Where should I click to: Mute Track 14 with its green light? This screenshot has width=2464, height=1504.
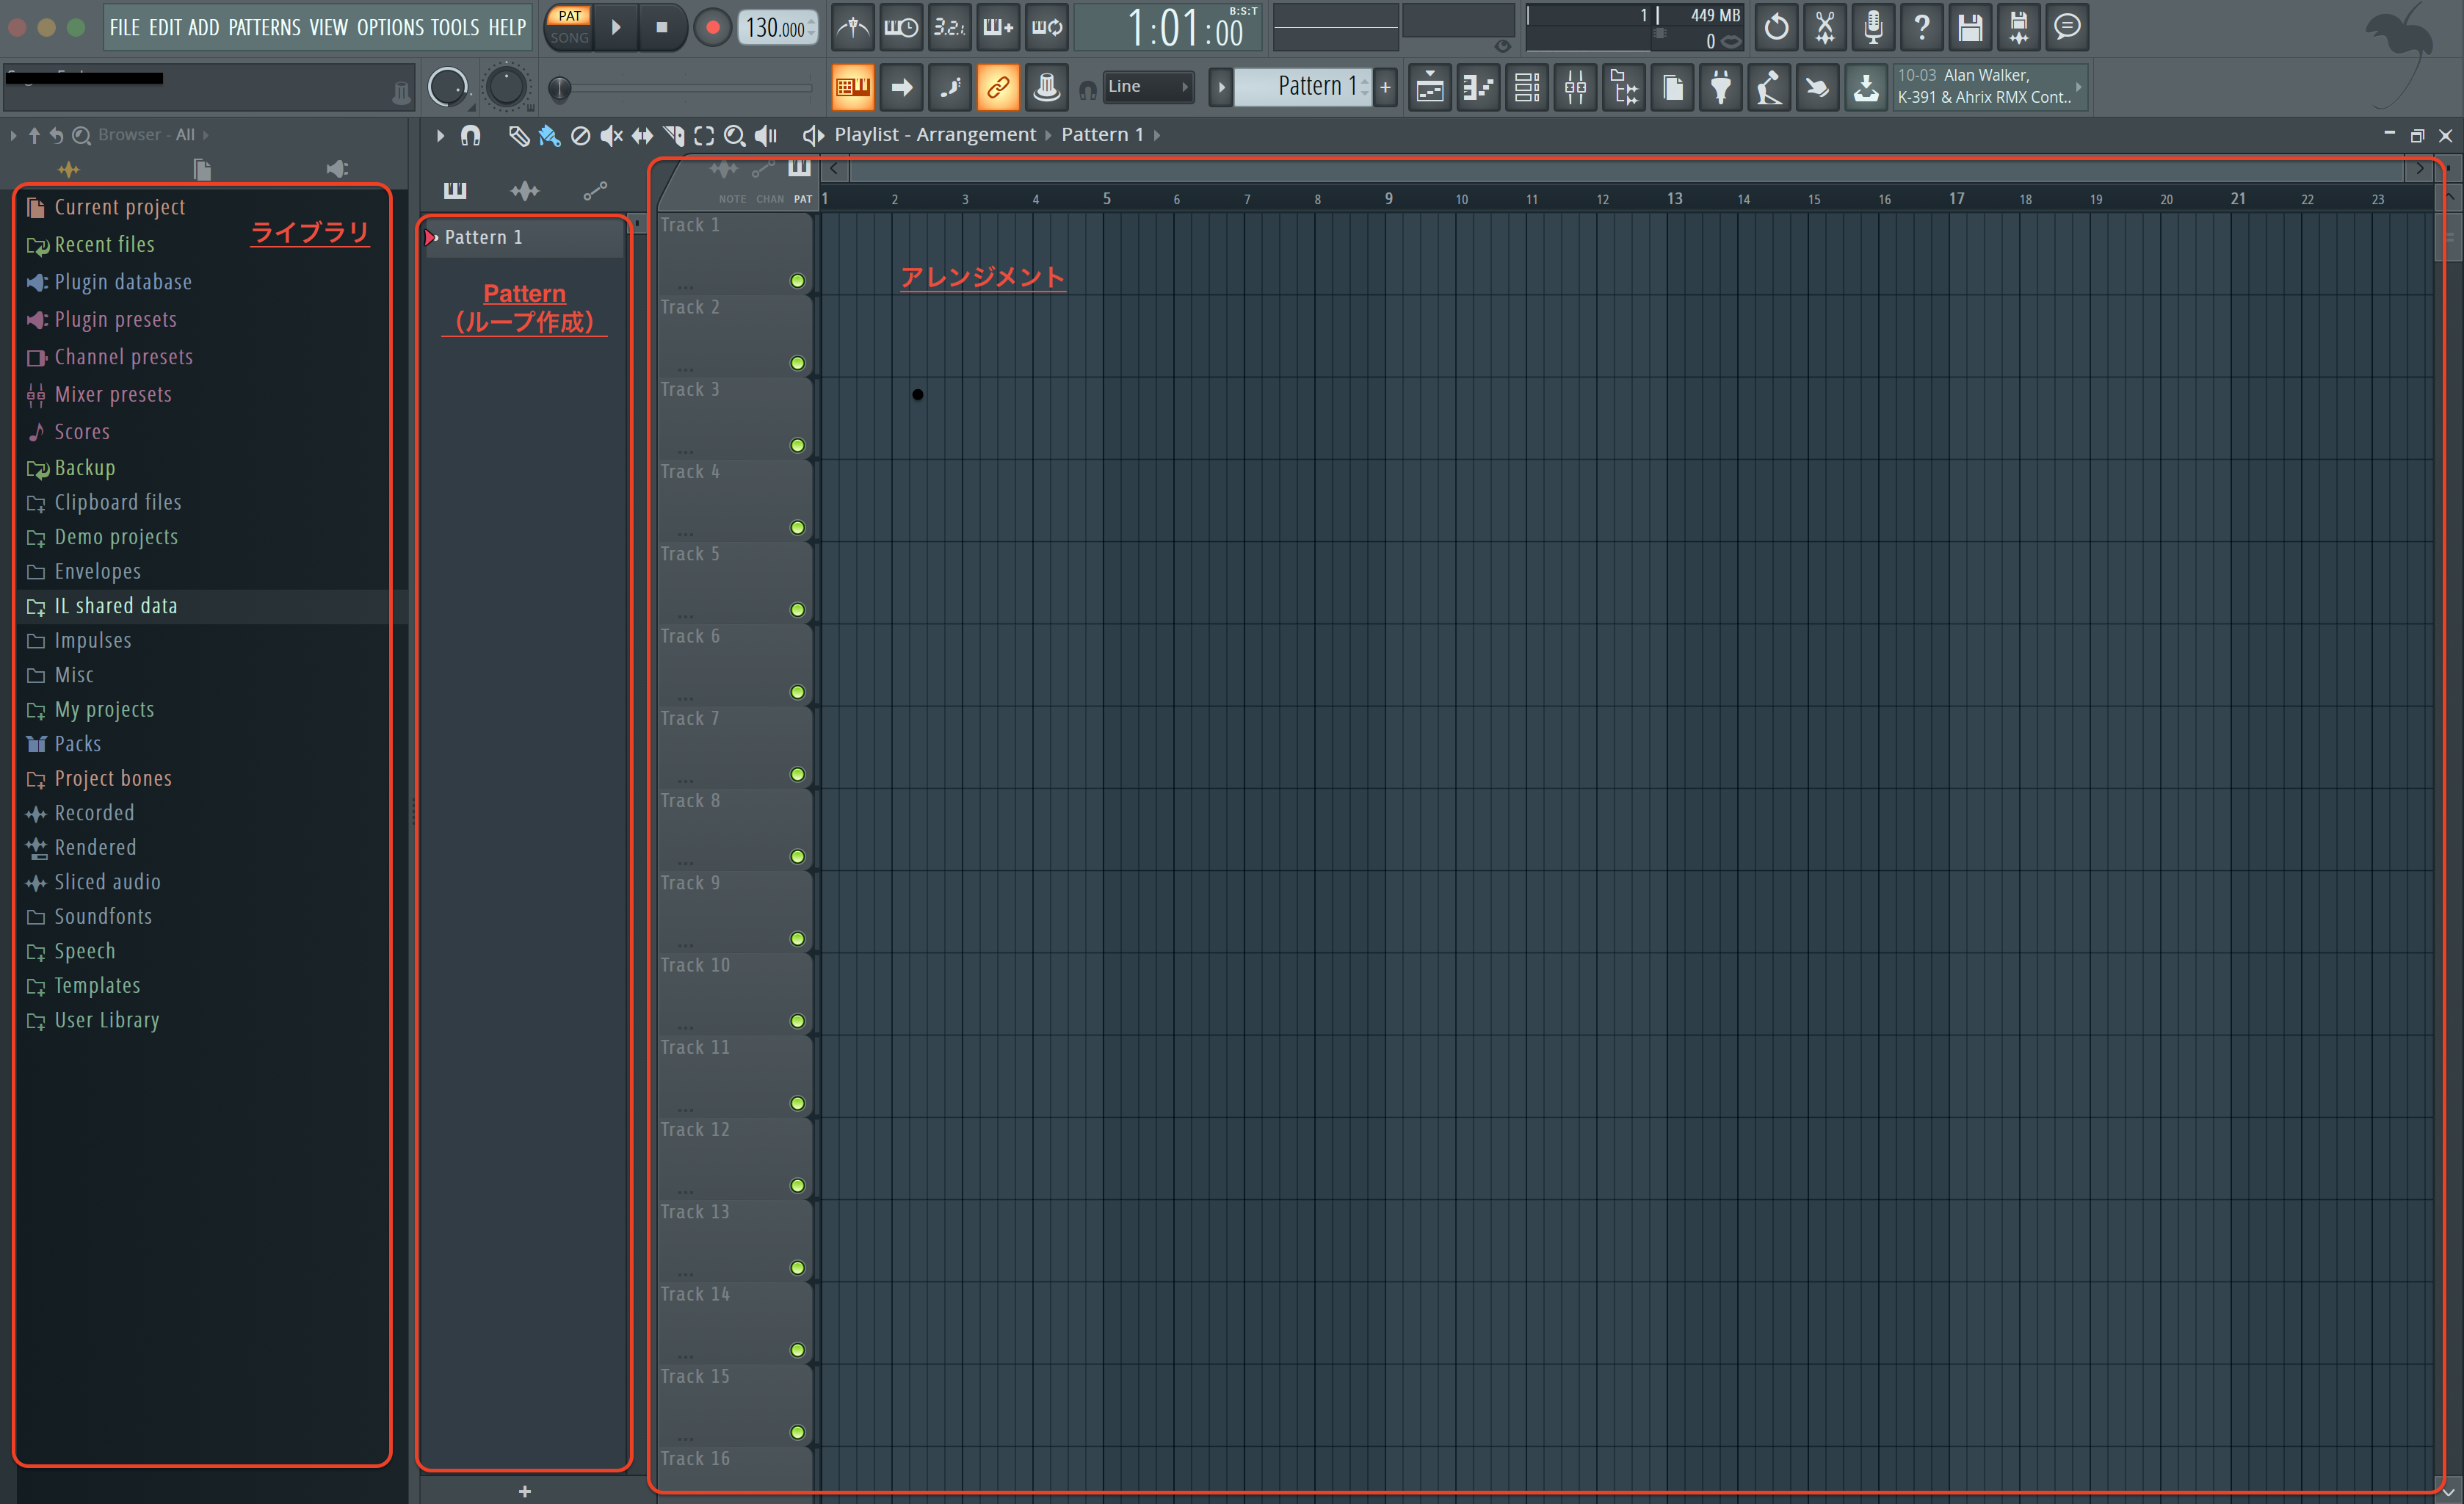click(x=797, y=1350)
